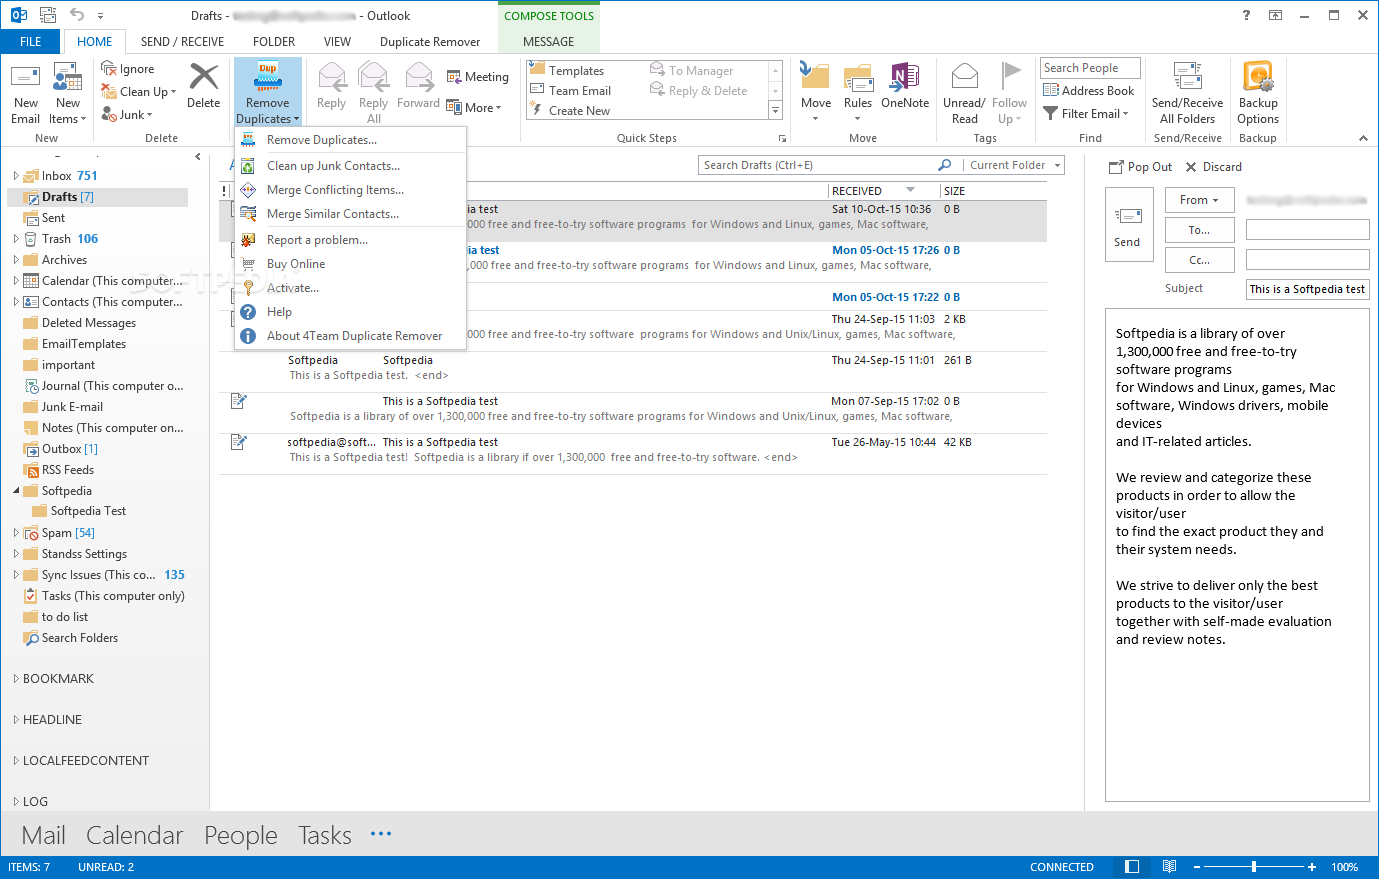Image resolution: width=1379 pixels, height=879 pixels.
Task: Click the Undo arrow in quick access toolbar
Action: 78,15
